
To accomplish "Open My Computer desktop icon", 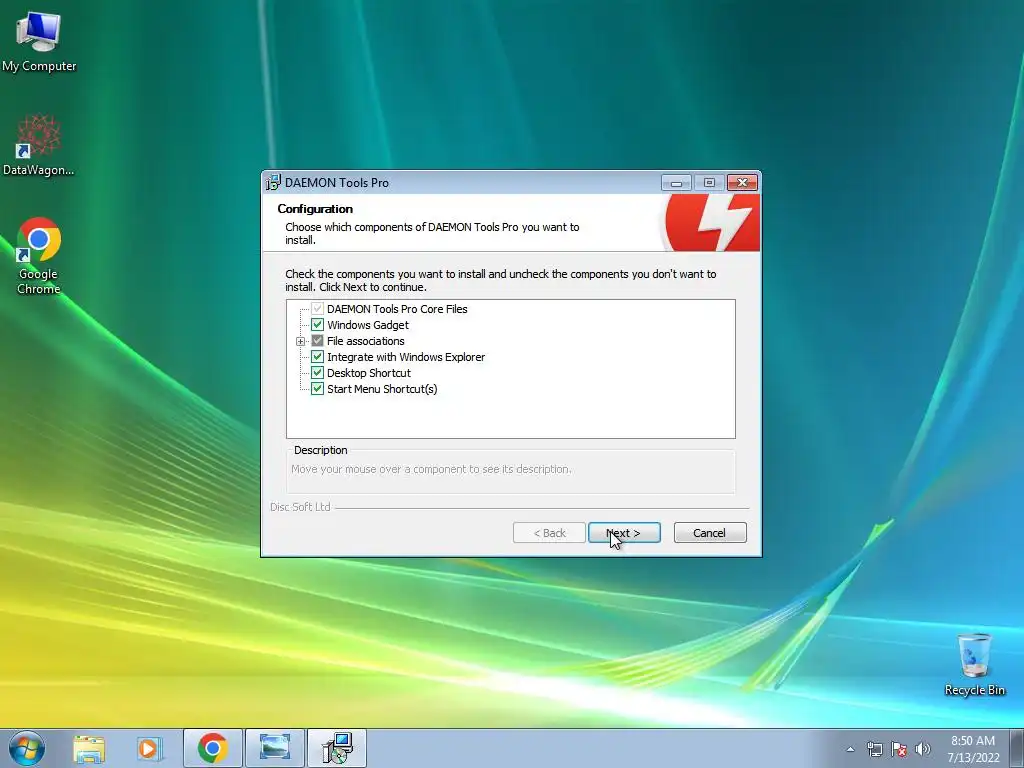I will pyautogui.click(x=39, y=41).
